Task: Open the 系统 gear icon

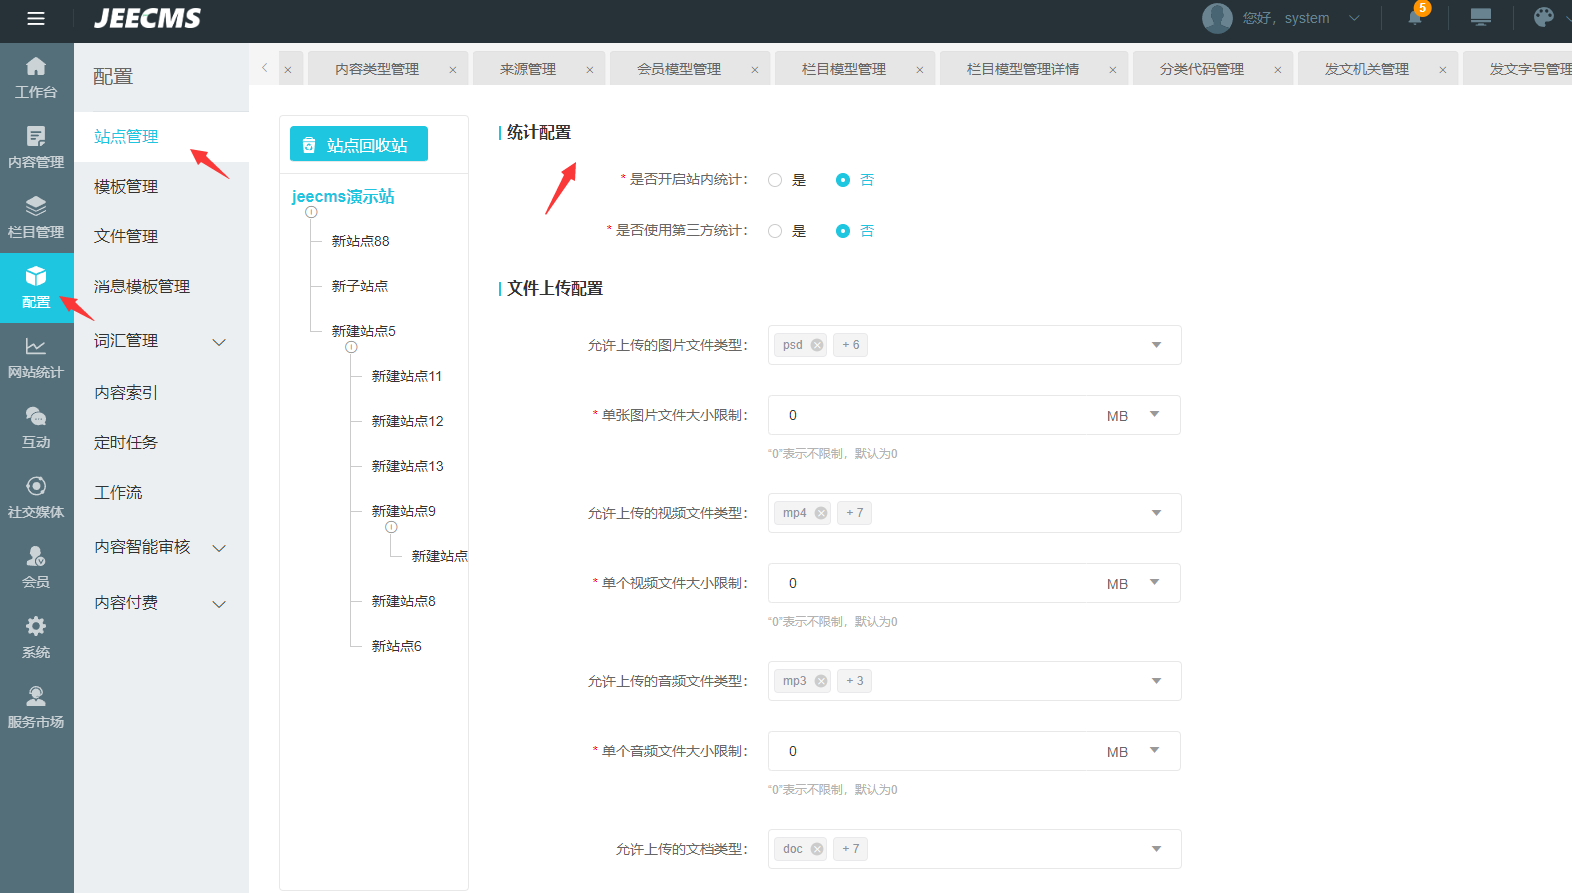Action: 36,637
